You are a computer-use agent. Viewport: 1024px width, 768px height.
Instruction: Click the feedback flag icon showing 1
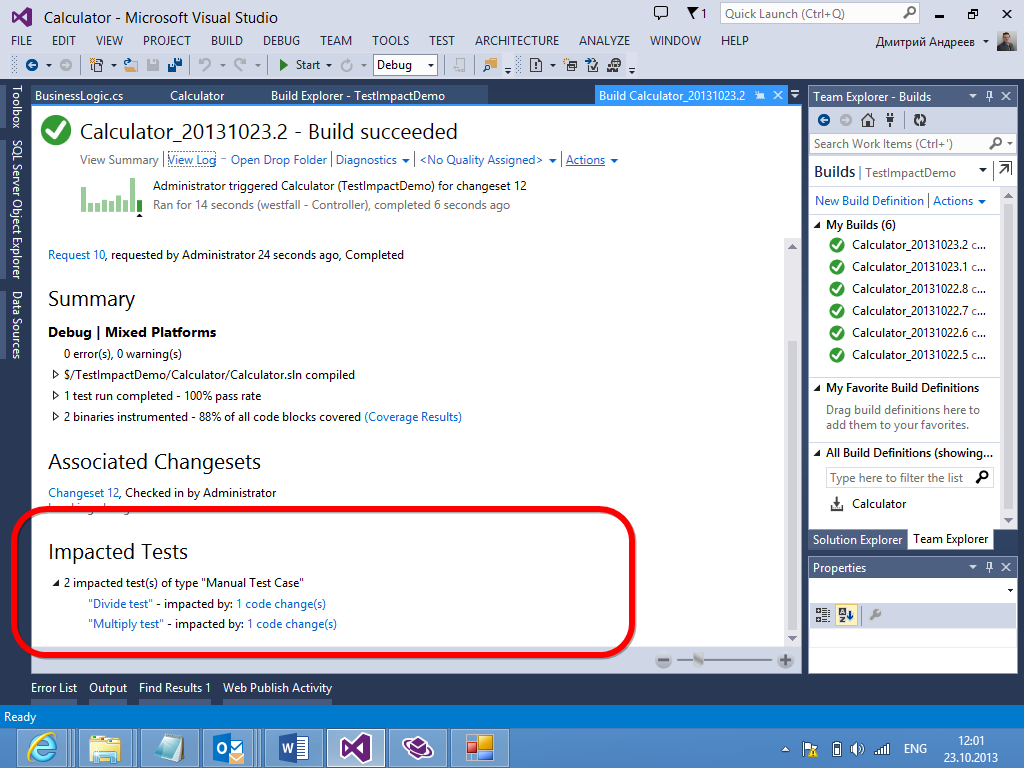coord(697,13)
